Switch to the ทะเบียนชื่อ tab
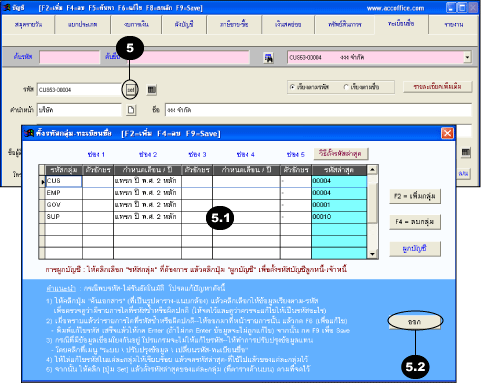The width and height of the screenshot is (483, 388). 401,24
